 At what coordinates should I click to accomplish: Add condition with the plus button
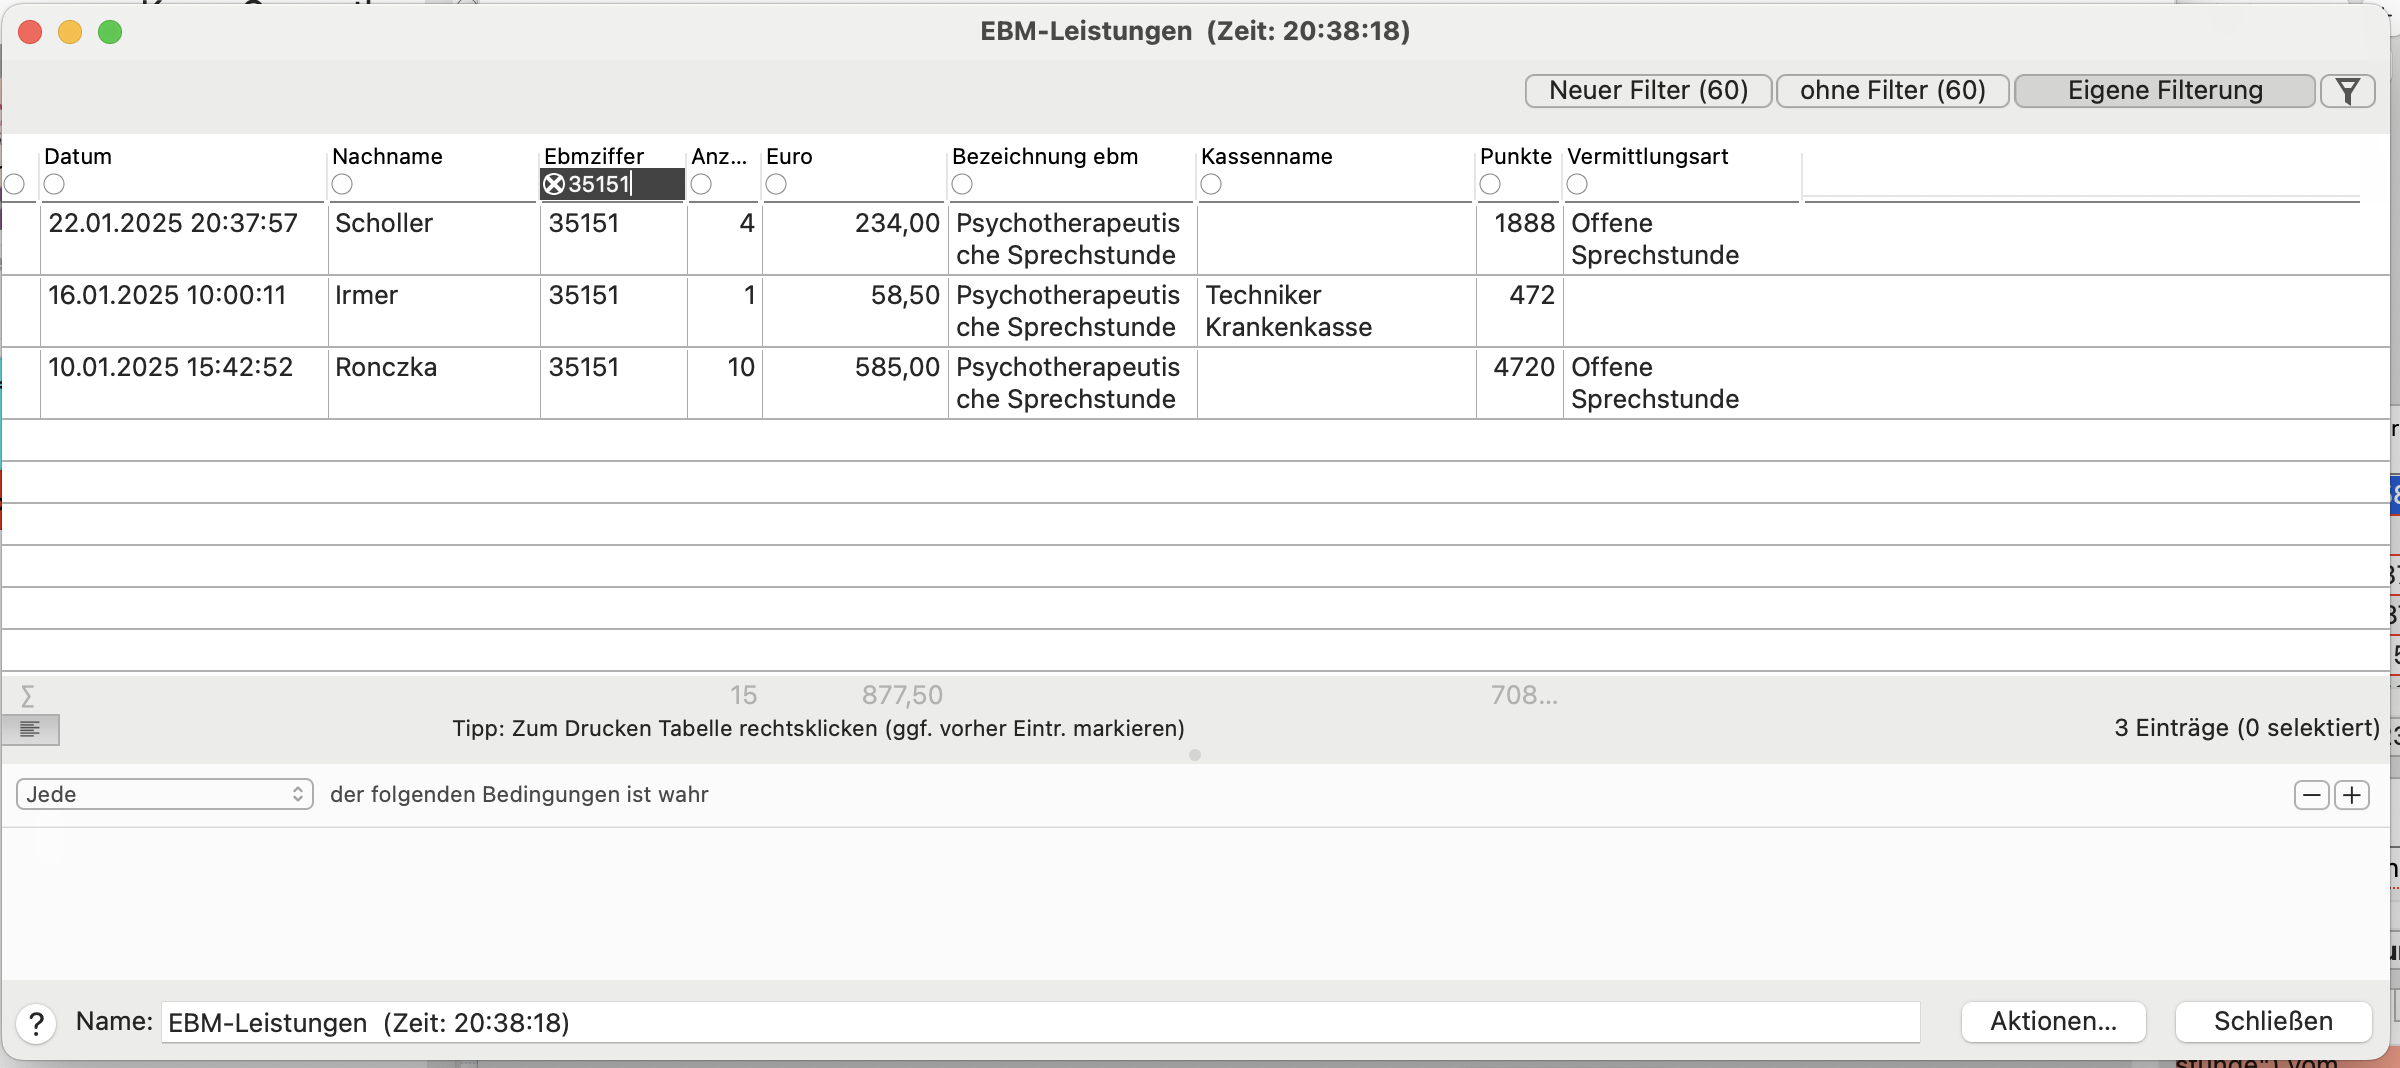[x=2352, y=795]
